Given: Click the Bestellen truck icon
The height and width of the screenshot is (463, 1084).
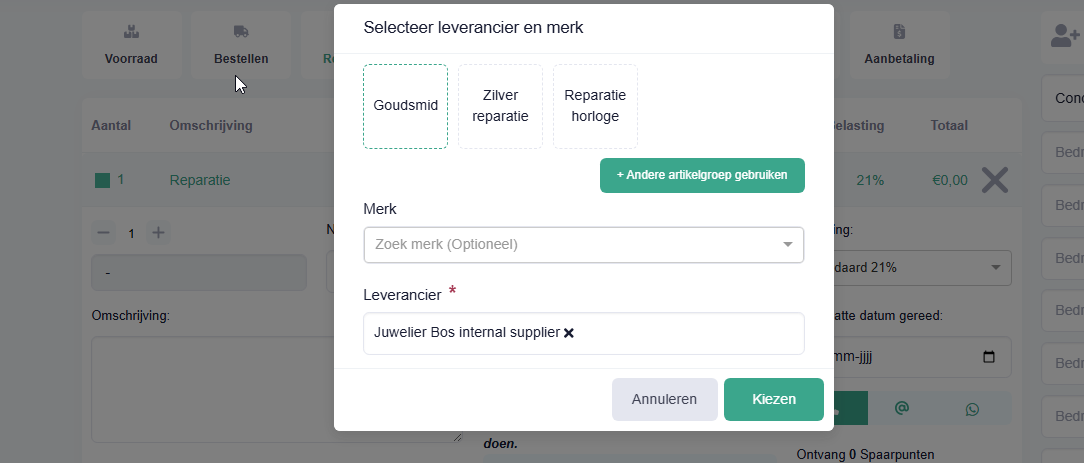Looking at the screenshot, I should pos(241,31).
